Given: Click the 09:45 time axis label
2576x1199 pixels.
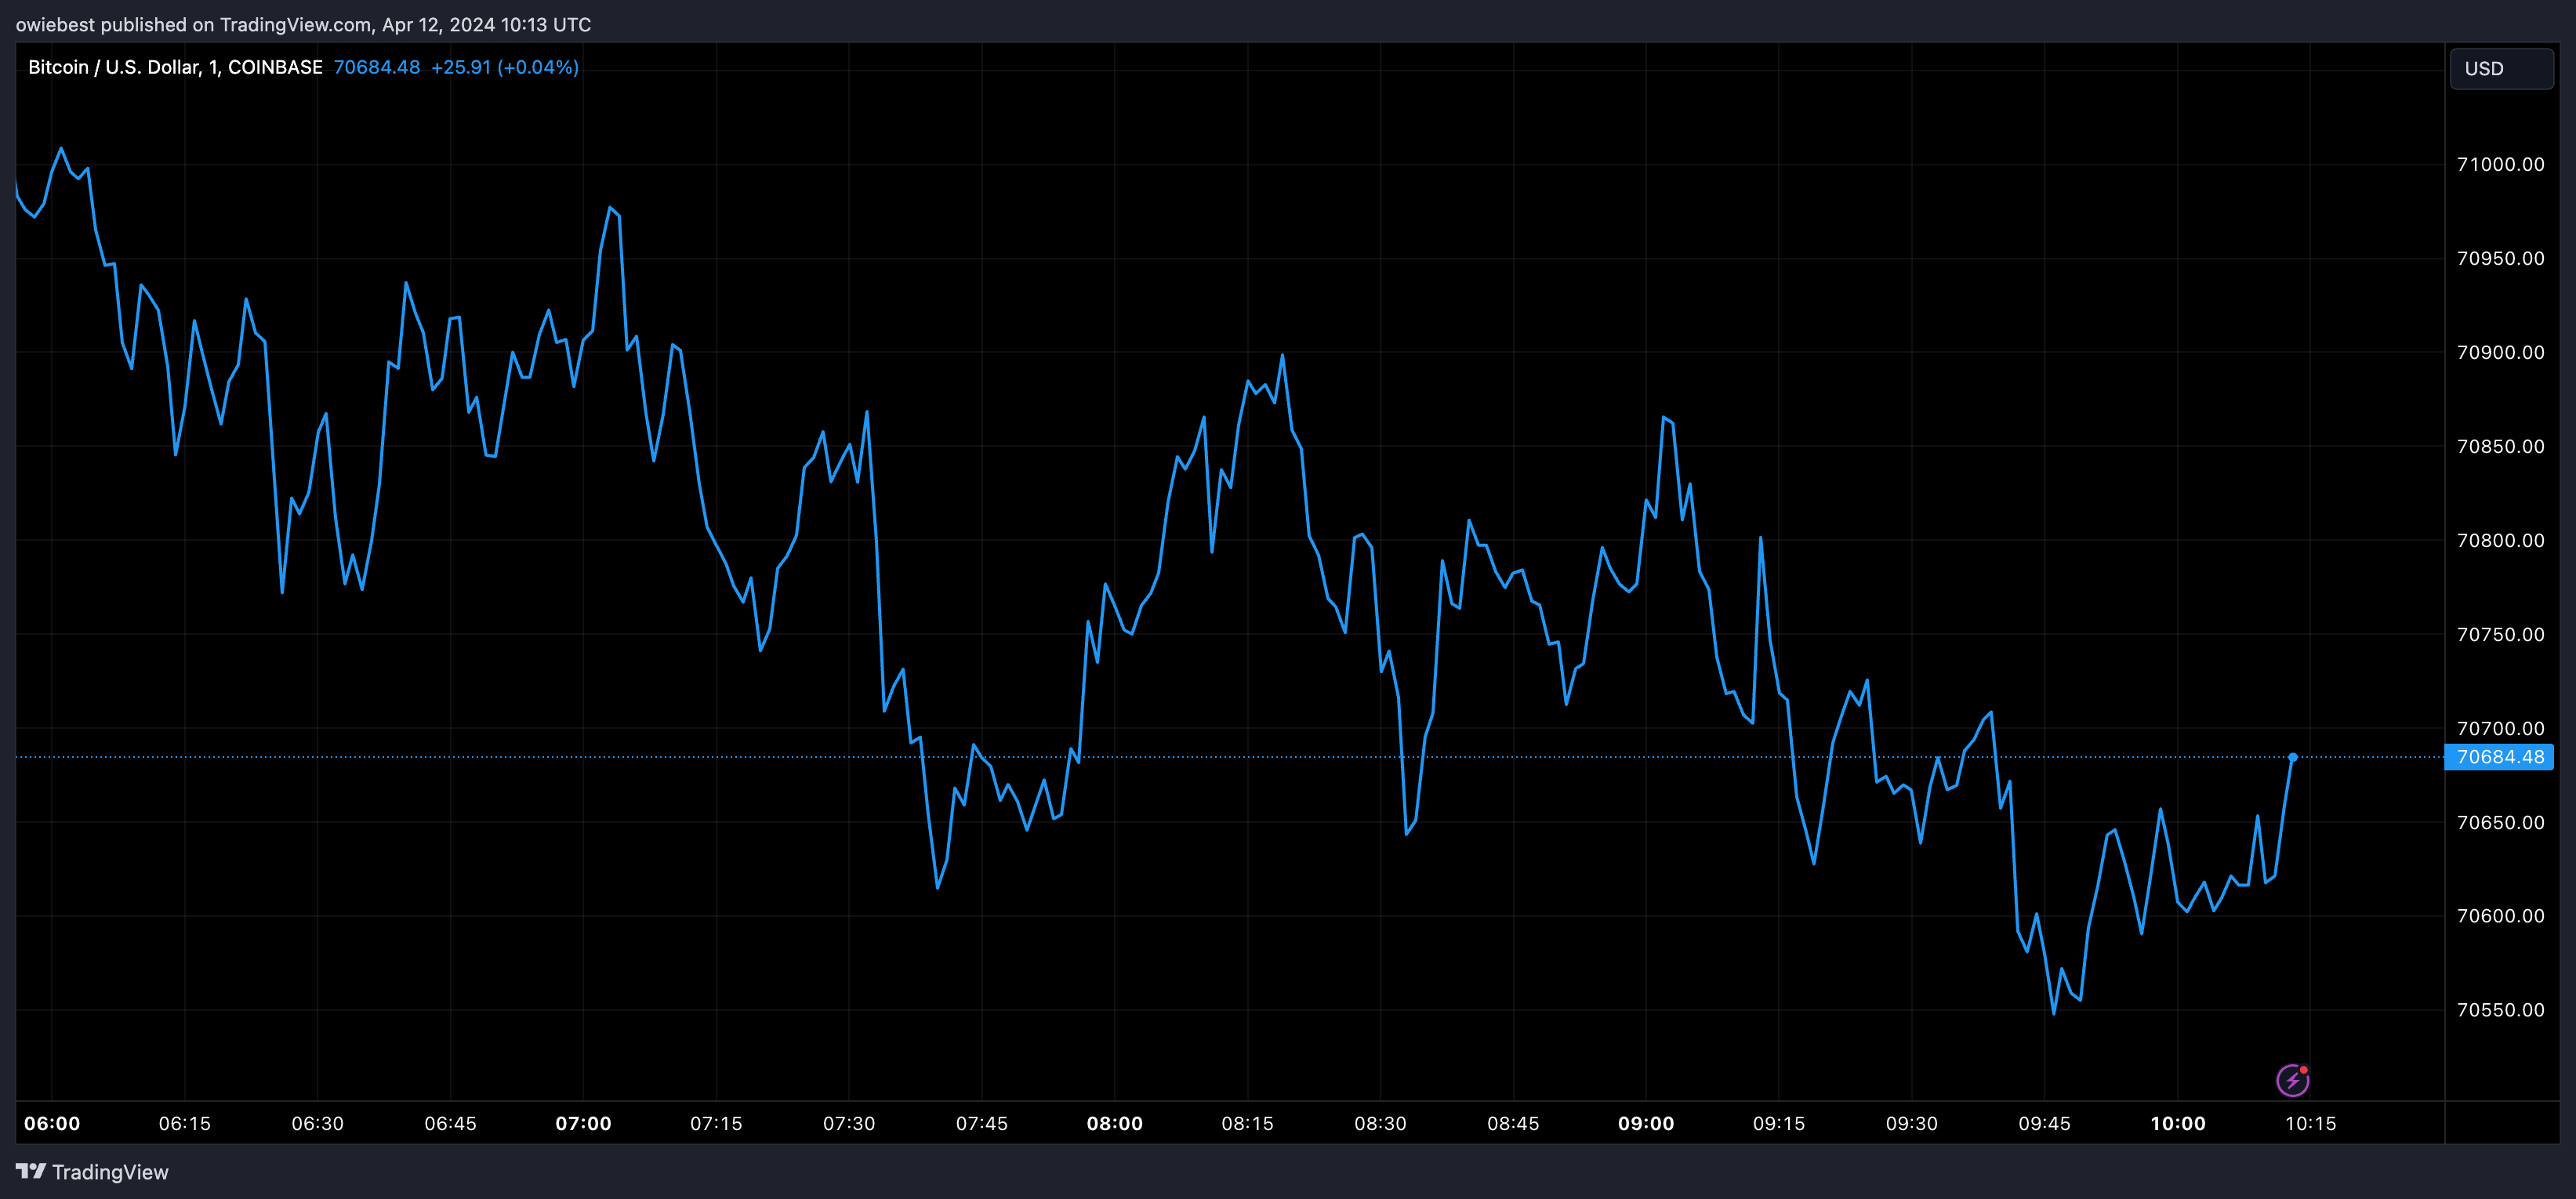Looking at the screenshot, I should point(2045,1123).
